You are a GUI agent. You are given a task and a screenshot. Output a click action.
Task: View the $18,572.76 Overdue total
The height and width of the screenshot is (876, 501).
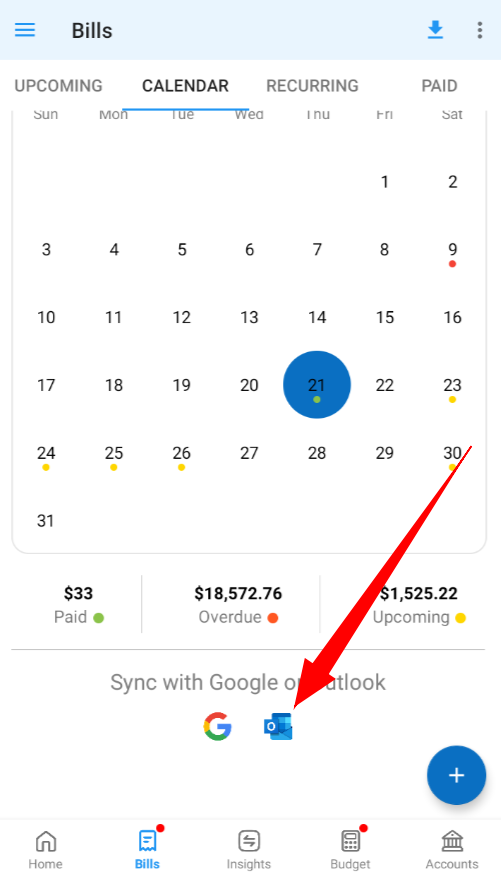pos(238,604)
